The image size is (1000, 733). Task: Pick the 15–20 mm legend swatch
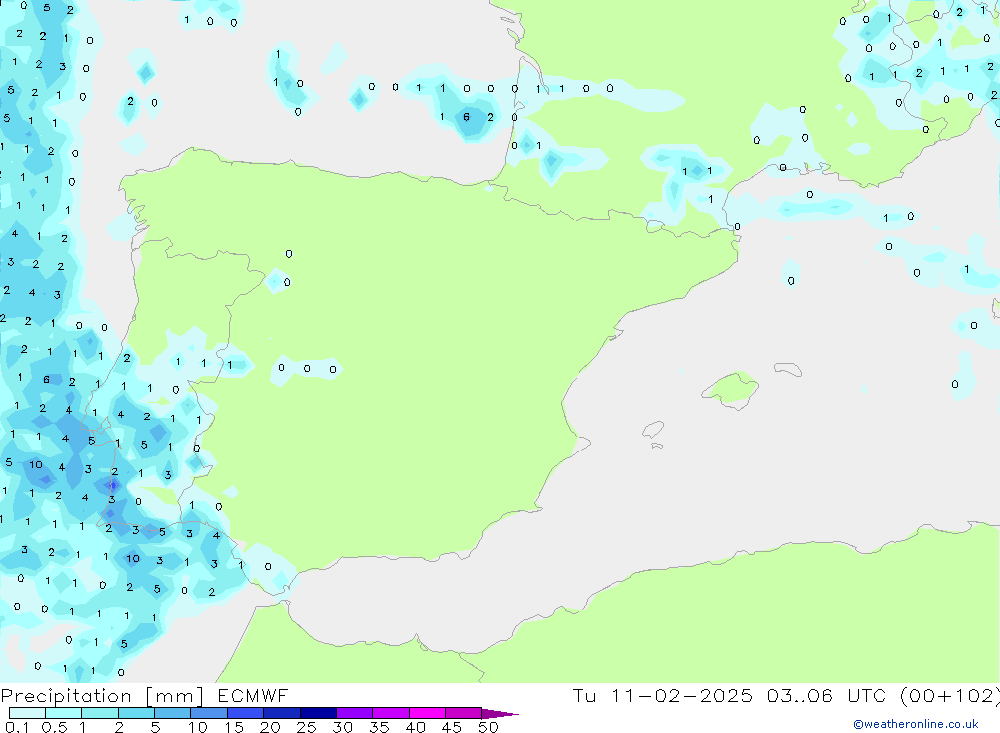[246, 713]
